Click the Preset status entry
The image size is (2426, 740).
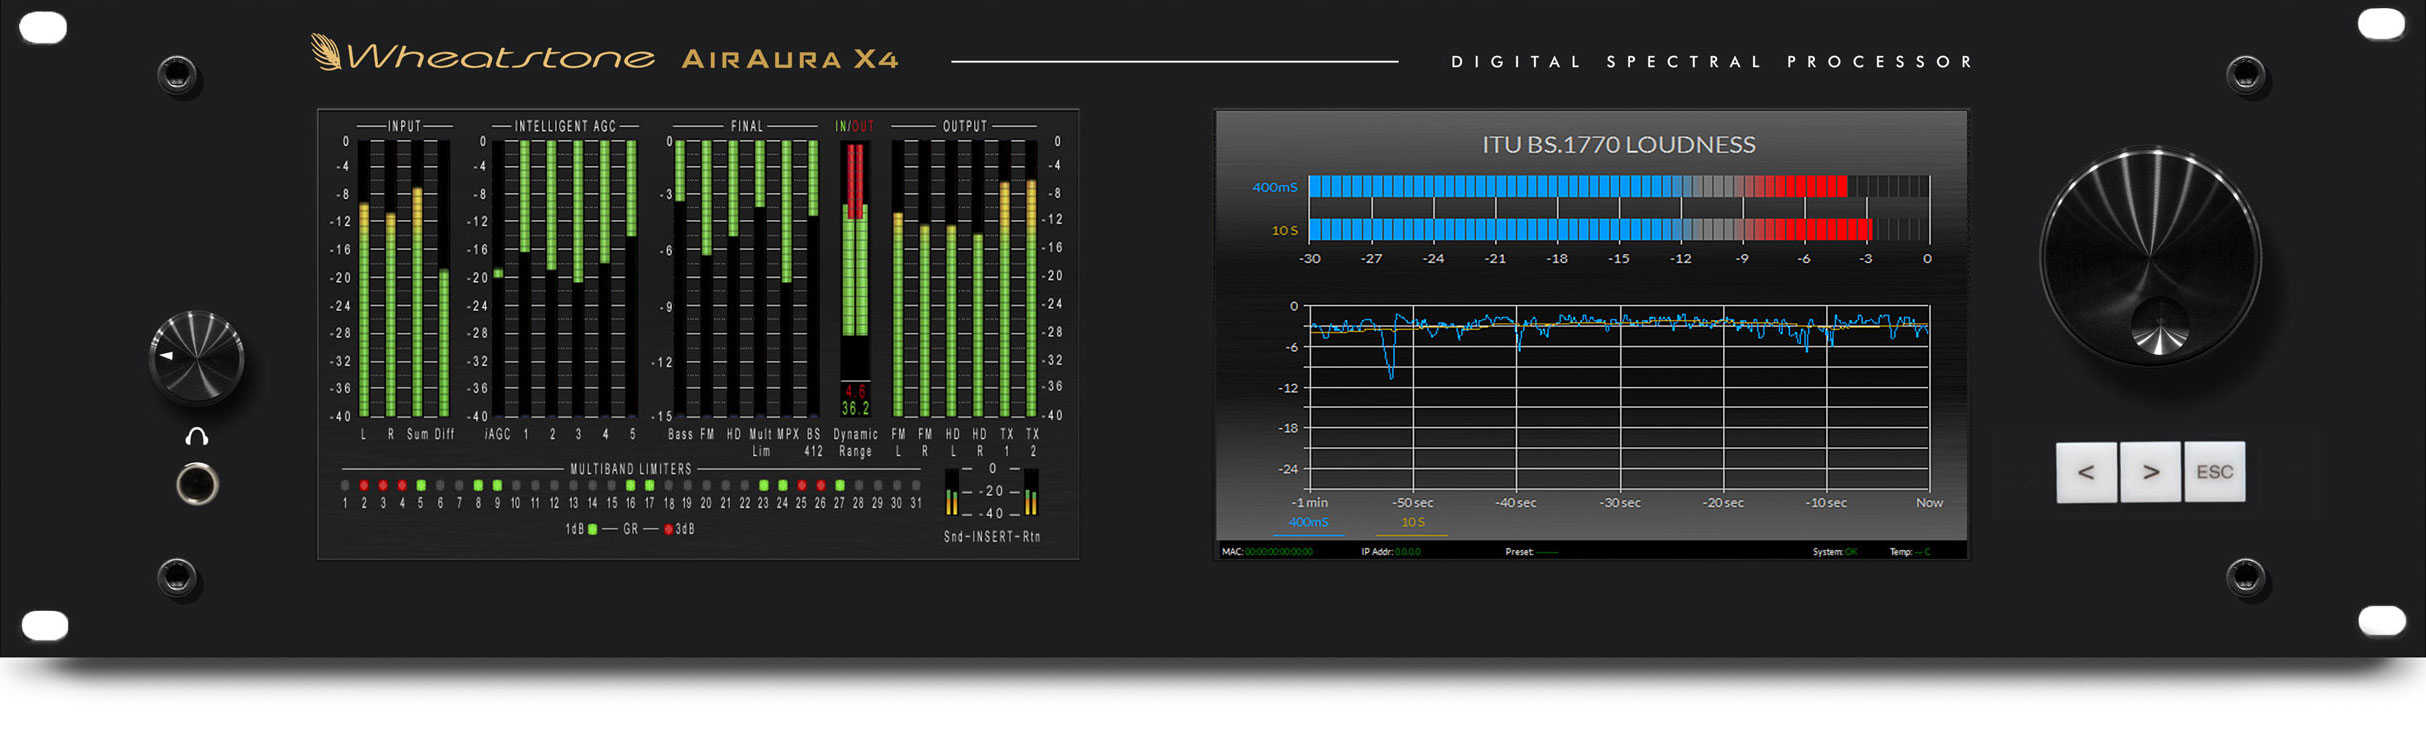(1531, 552)
